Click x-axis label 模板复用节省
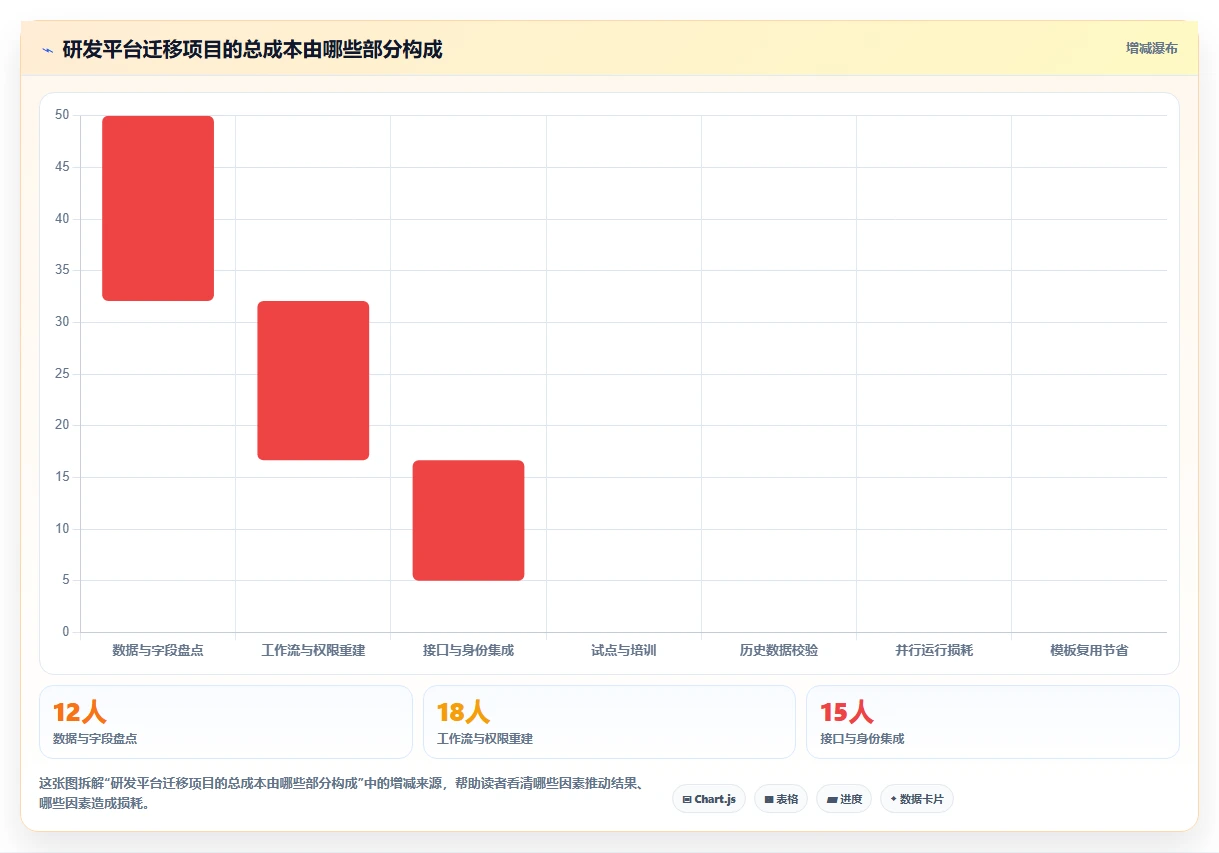The width and height of the screenshot is (1219, 853). (1089, 650)
